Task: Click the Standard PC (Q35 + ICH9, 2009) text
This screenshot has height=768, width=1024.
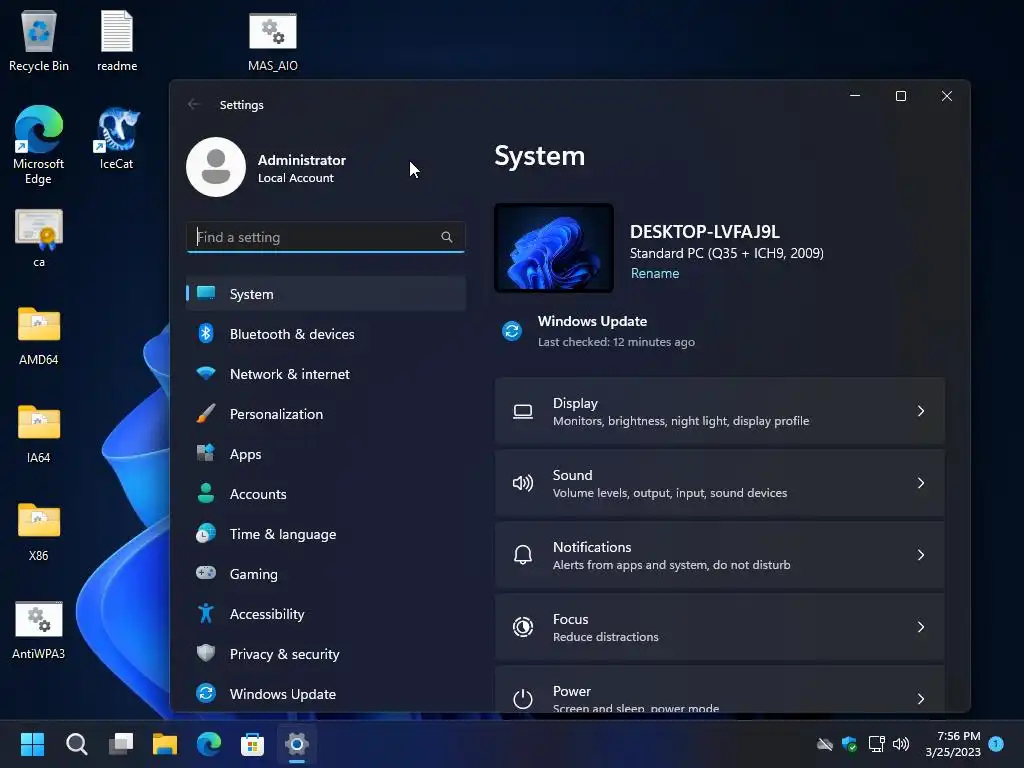Action: [x=727, y=253]
